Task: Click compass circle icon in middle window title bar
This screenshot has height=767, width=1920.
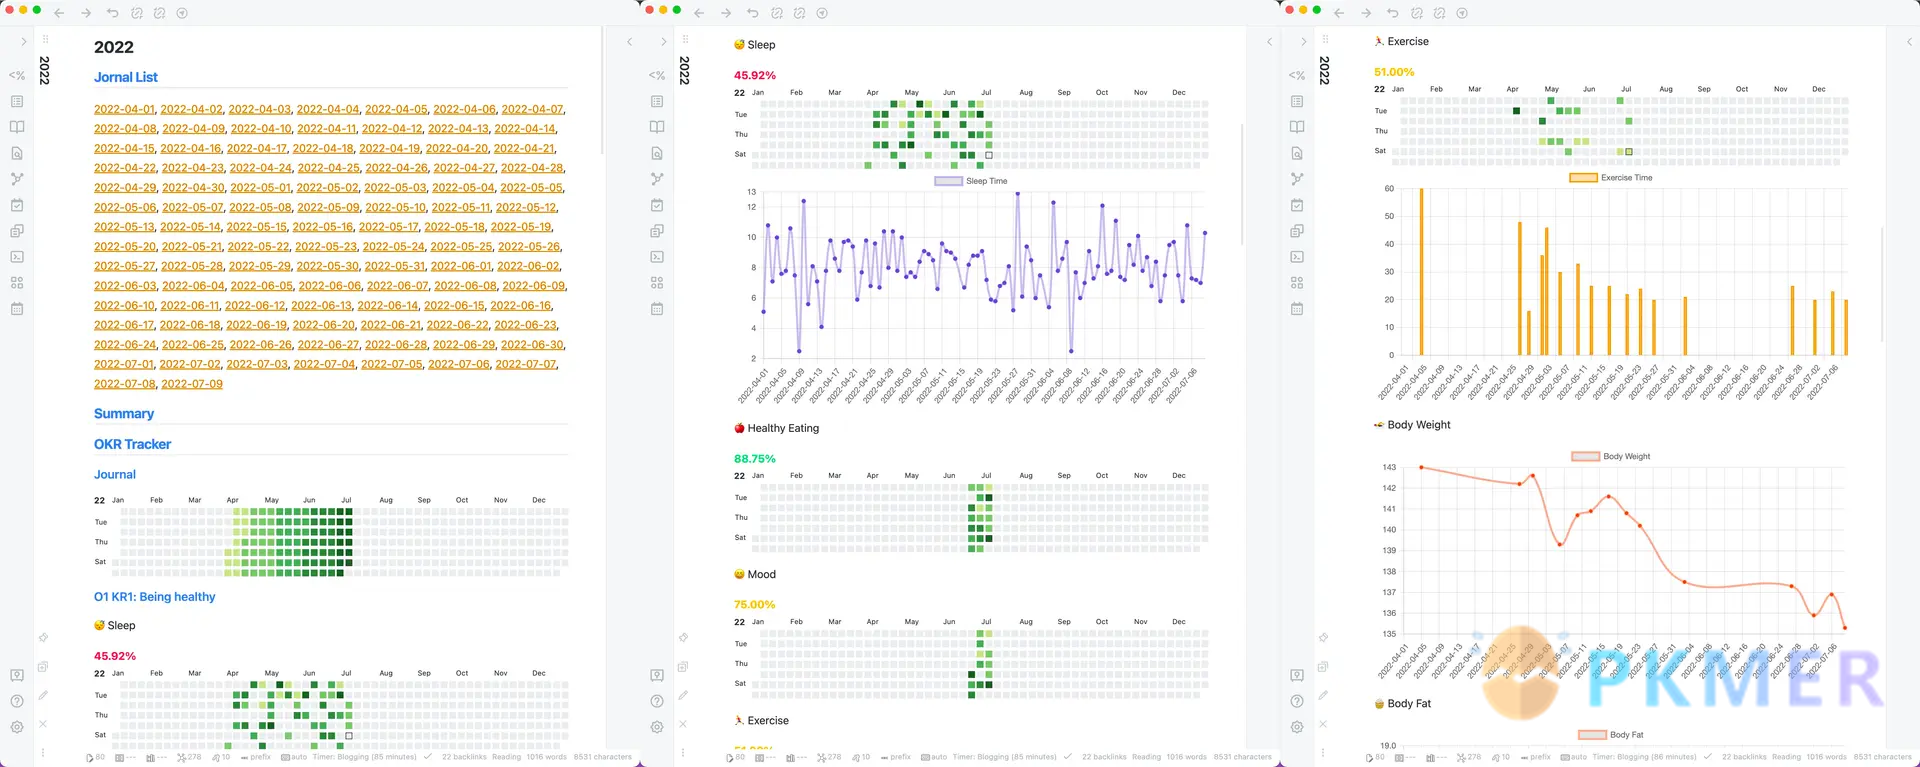Action: coord(822,13)
